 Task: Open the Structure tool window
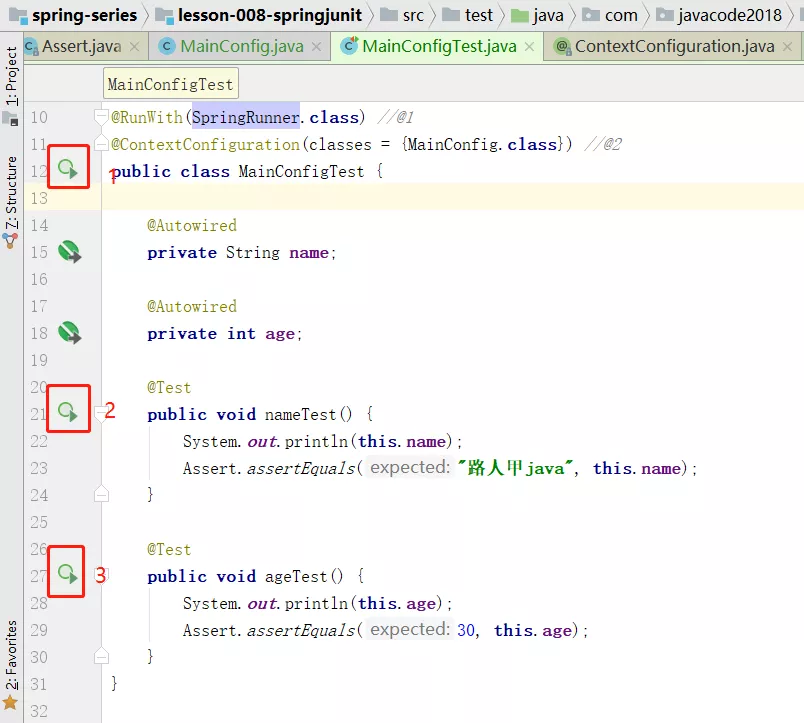pos(11,195)
